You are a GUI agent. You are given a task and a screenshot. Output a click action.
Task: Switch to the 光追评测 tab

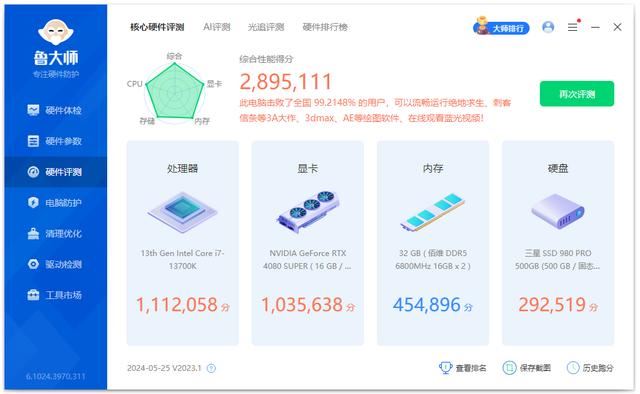coord(266,27)
